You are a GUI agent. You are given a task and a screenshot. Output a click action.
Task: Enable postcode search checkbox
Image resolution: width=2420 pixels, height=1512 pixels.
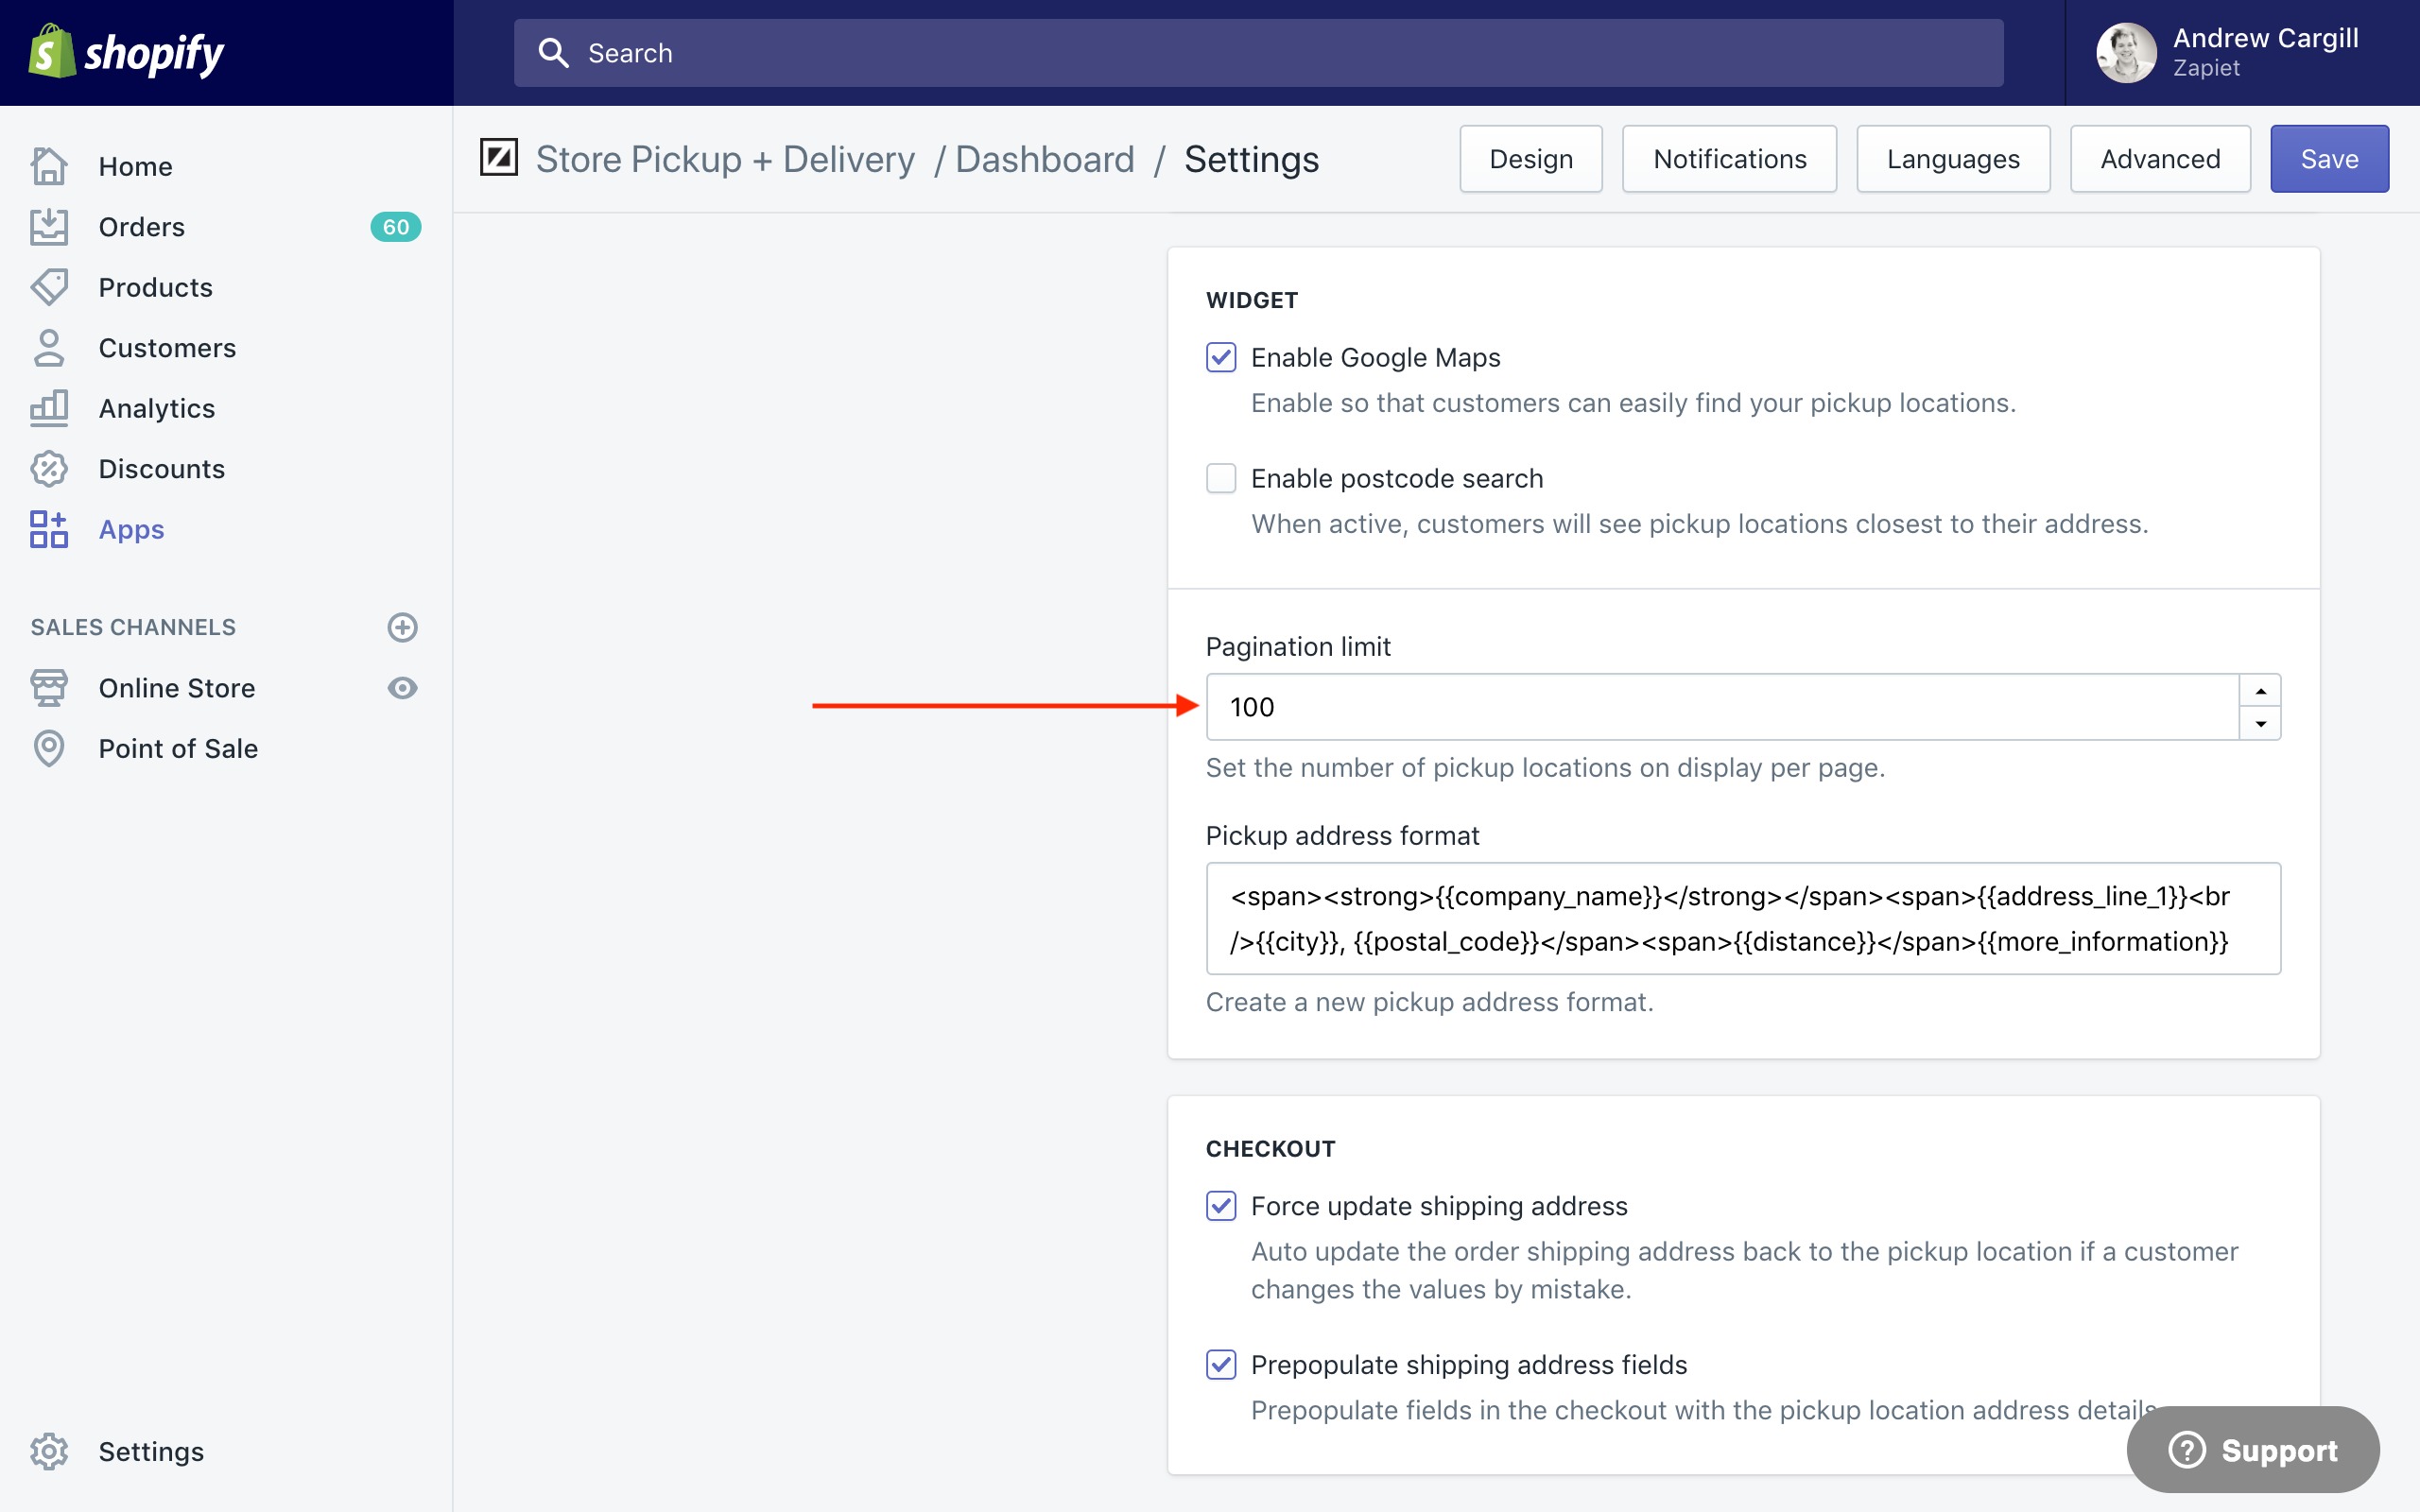(1221, 478)
